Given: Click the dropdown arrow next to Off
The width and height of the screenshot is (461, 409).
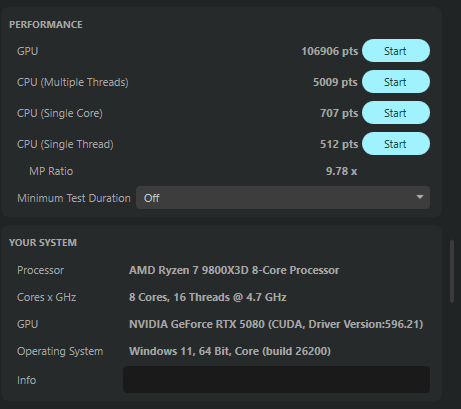Looking at the screenshot, I should 420,197.
